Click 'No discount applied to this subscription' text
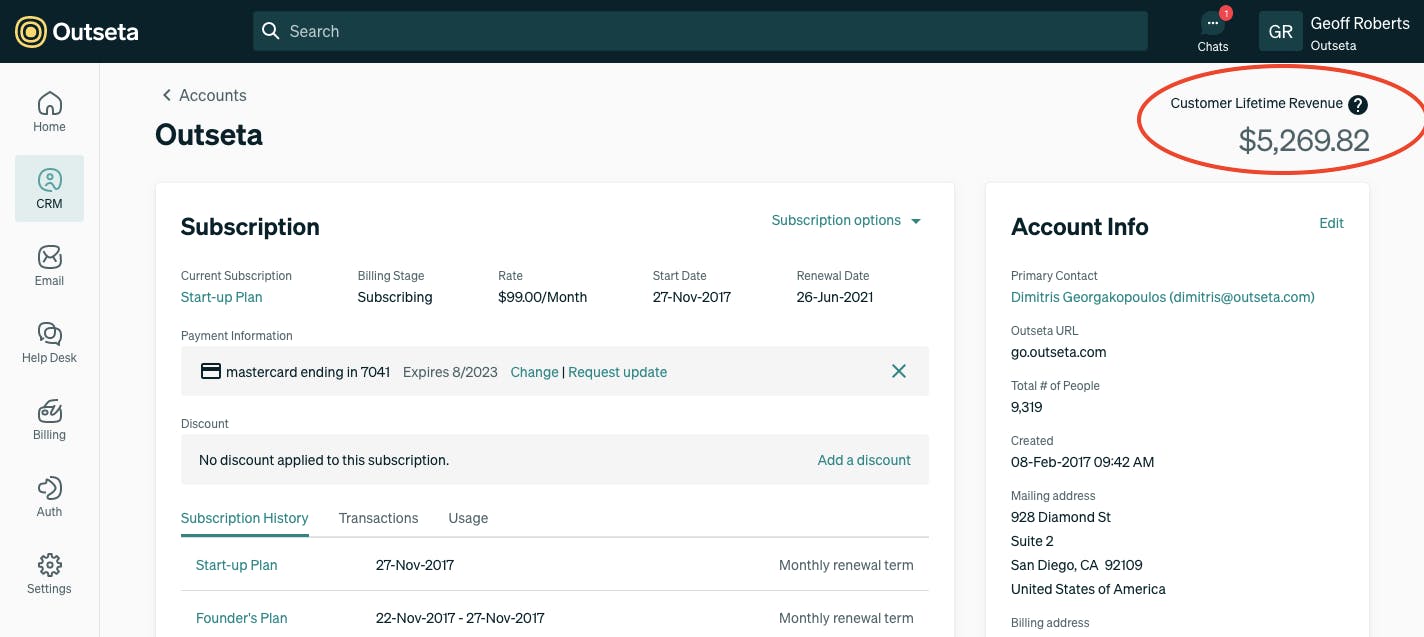This screenshot has height=637, width=1424. pyautogui.click(x=324, y=460)
